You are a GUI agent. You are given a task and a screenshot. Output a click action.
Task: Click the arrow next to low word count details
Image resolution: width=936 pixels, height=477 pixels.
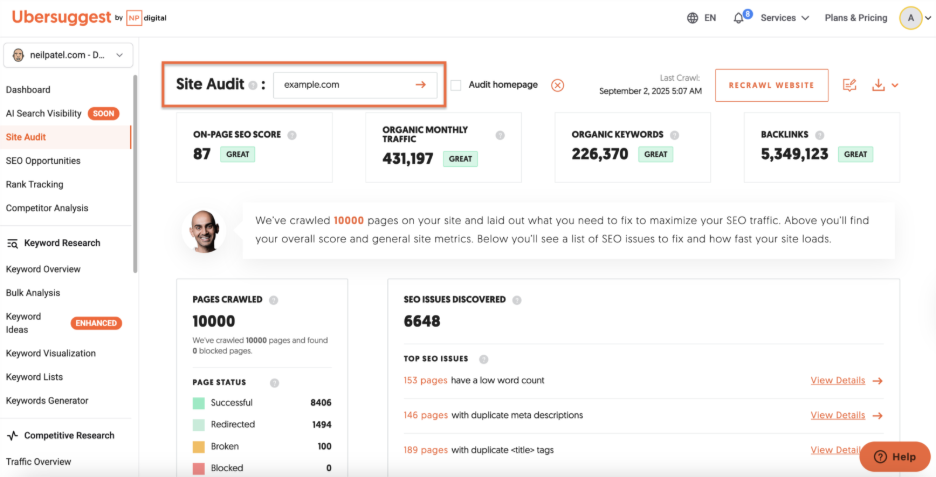pos(878,381)
